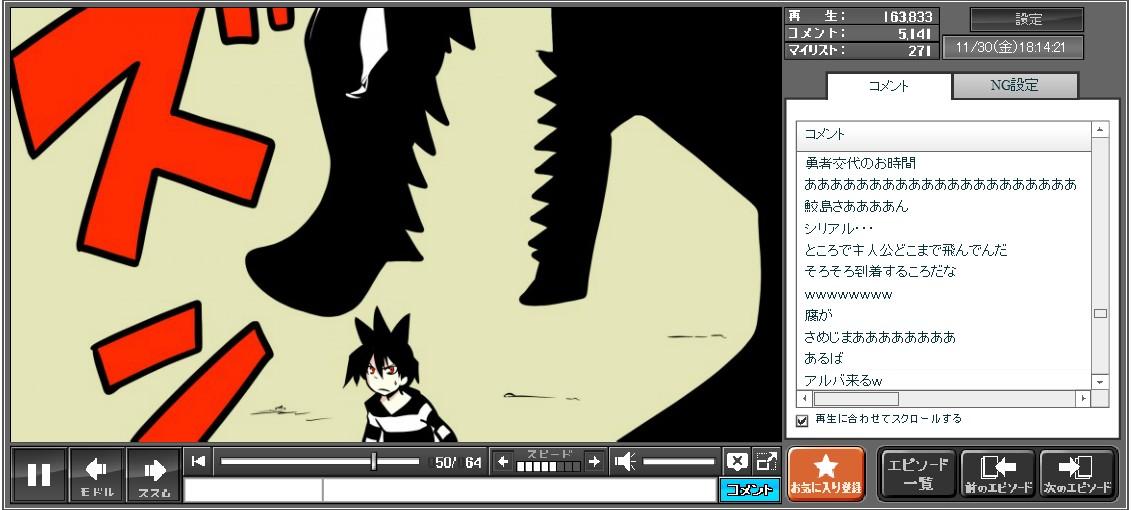1131x510 pixels.
Task: Go to previous episode (前のエピソード)
Action: point(998,473)
